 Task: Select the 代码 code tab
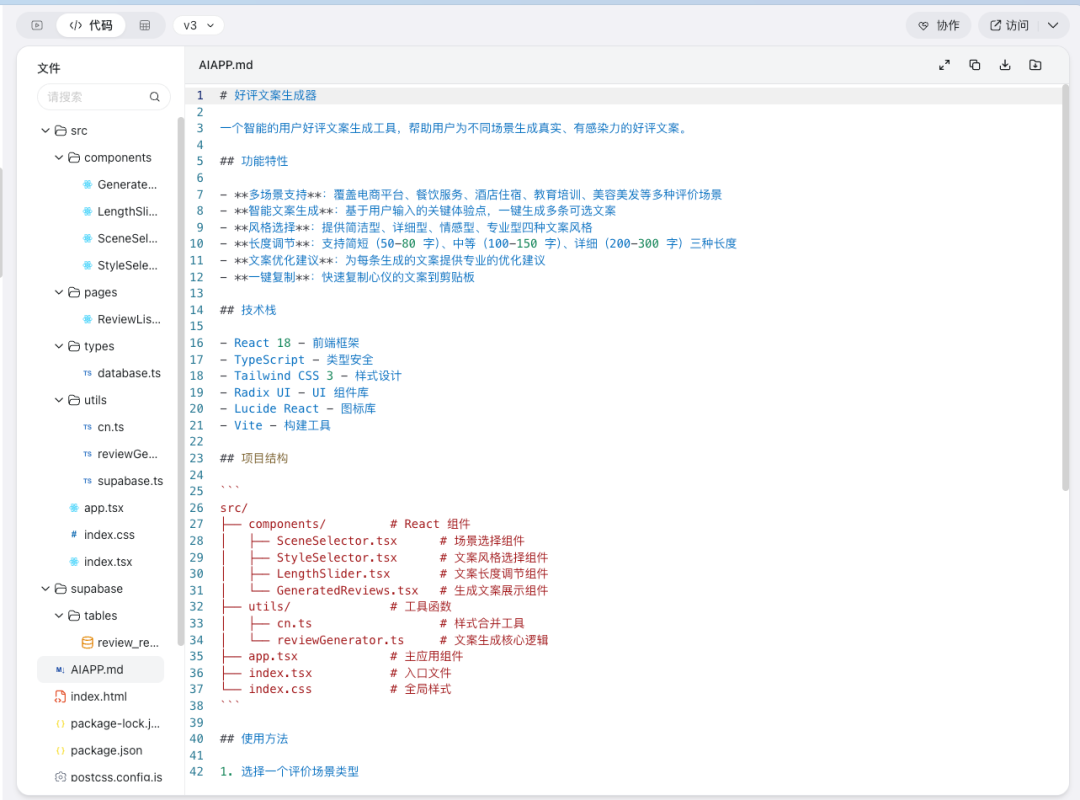tap(91, 26)
